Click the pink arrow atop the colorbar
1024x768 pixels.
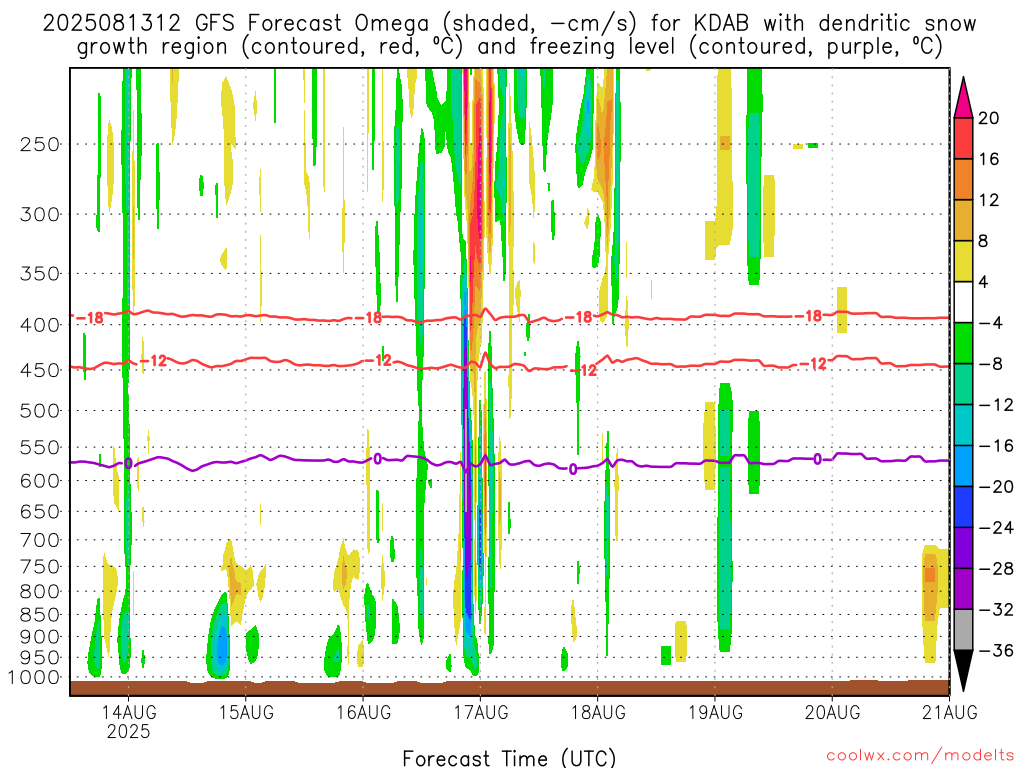coord(963,98)
